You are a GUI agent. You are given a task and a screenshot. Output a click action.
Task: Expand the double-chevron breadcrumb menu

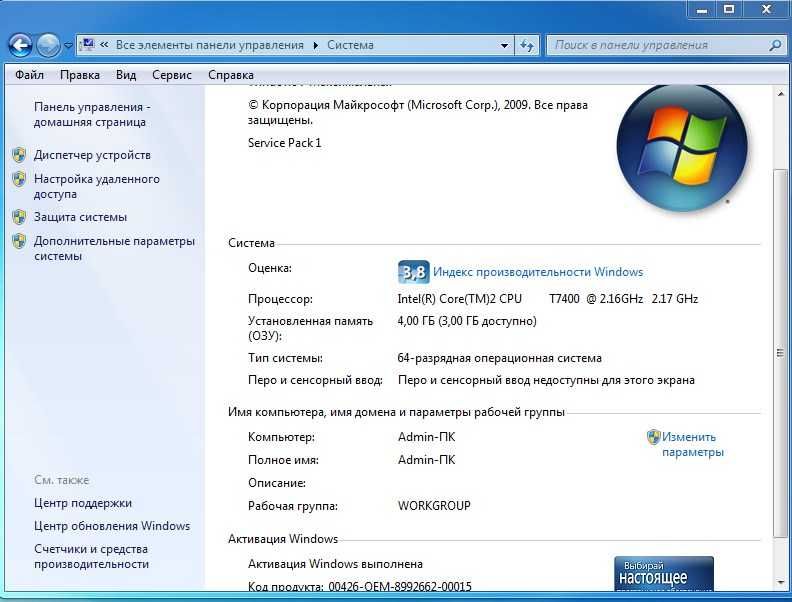104,44
